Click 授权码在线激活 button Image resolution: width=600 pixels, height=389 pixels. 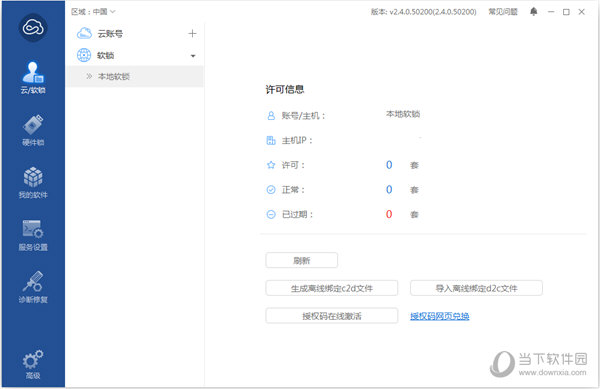pos(331,316)
